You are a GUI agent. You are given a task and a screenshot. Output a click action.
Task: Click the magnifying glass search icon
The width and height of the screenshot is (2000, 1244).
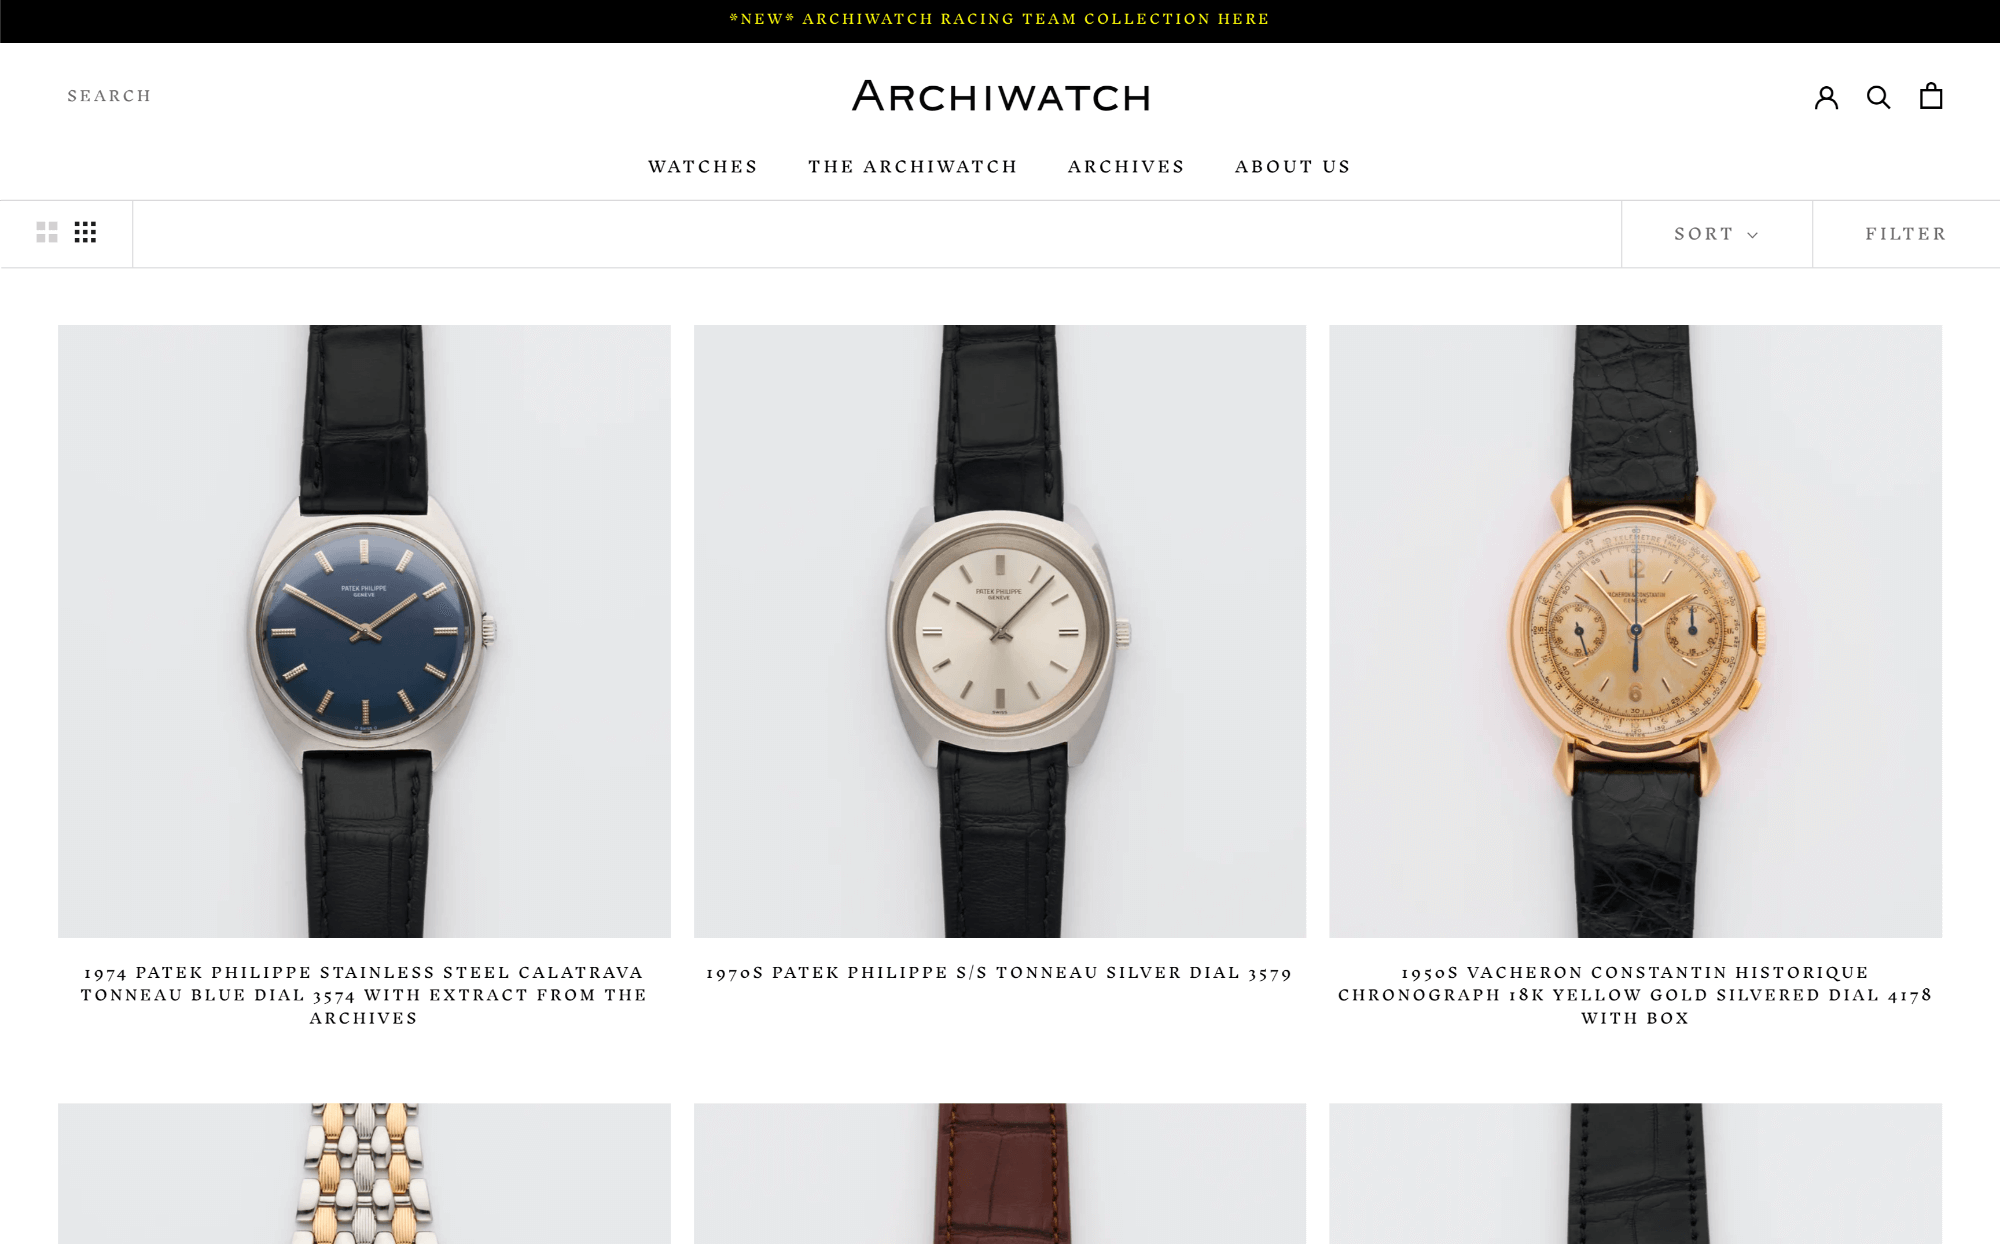point(1878,97)
